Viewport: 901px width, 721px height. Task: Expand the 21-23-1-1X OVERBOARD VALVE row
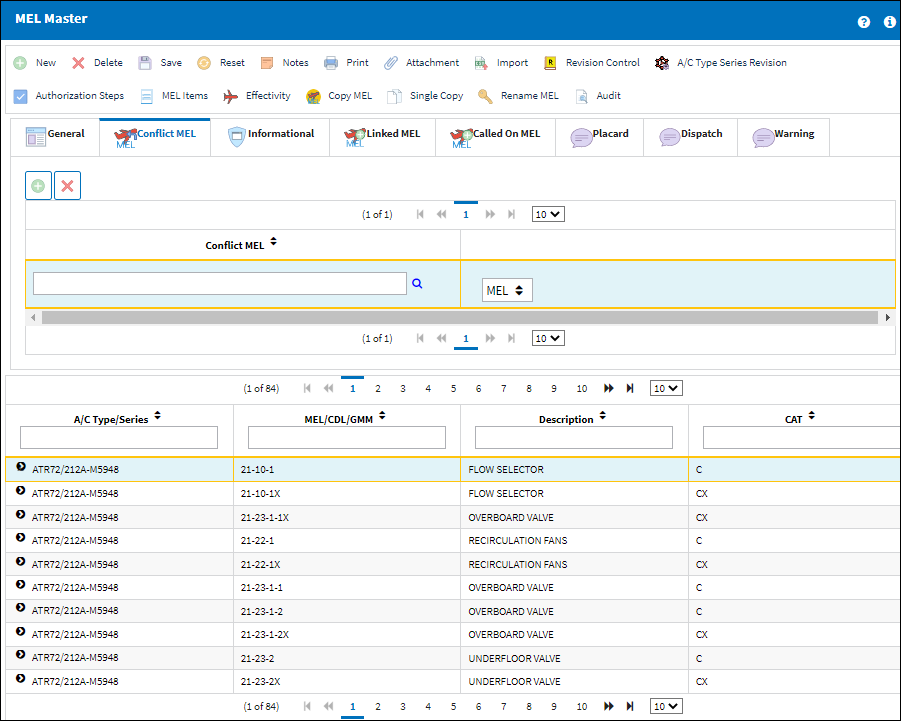pos(21,514)
